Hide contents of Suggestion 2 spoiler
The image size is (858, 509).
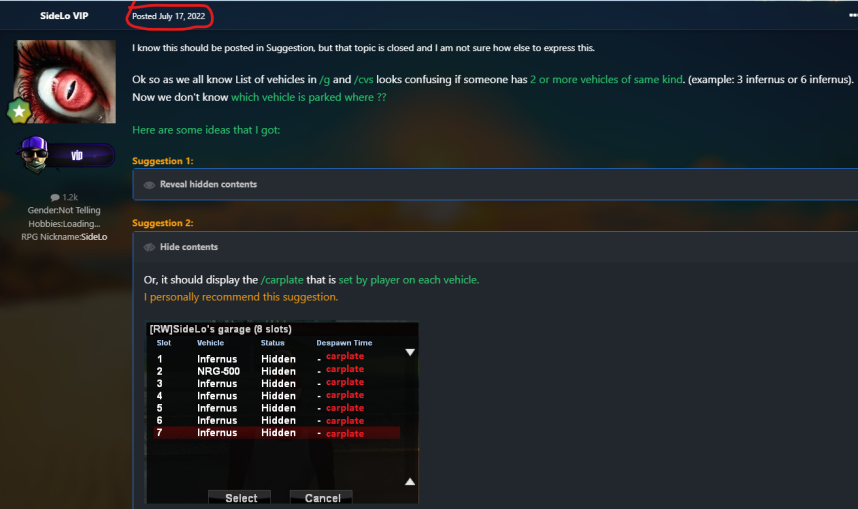pos(189,247)
